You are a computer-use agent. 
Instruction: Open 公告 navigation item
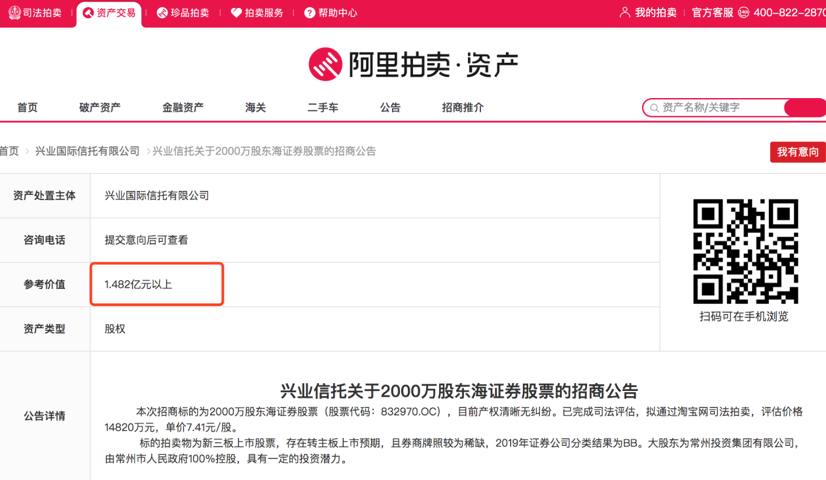tap(390, 107)
